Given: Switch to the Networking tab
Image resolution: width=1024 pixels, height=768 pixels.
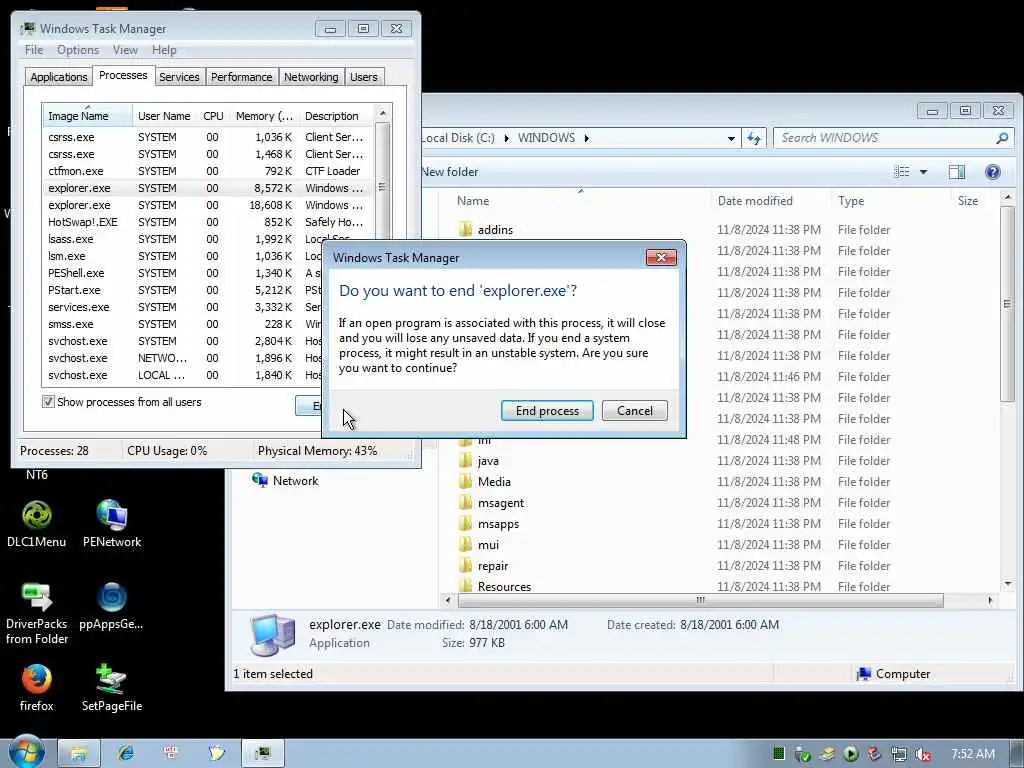Looking at the screenshot, I should (311, 77).
